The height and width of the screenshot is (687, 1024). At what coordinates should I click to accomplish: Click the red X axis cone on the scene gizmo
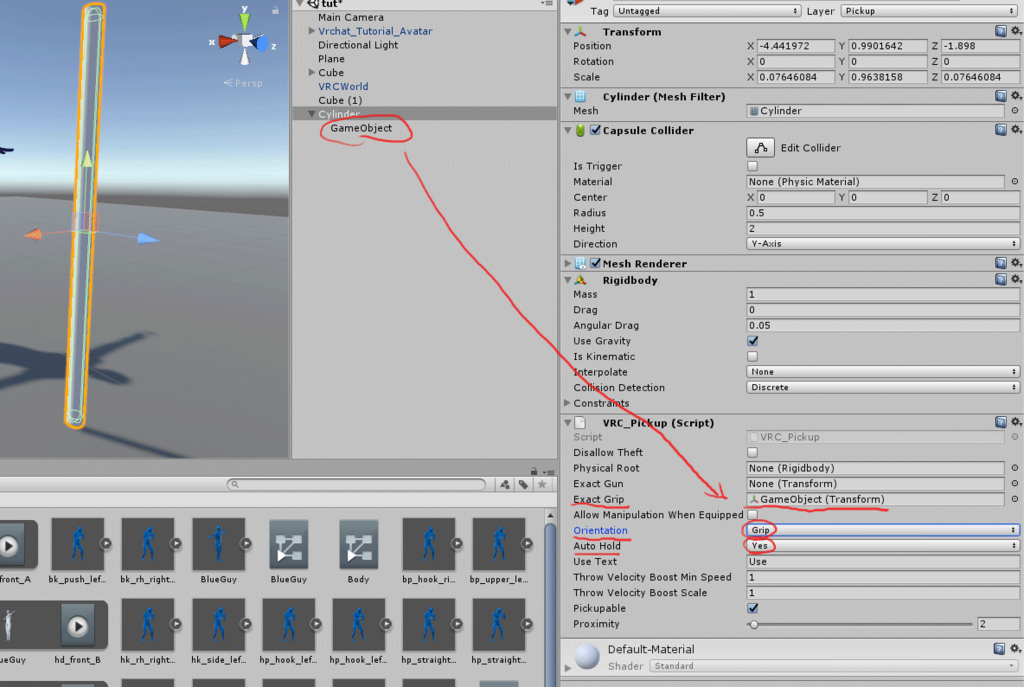[x=227, y=42]
